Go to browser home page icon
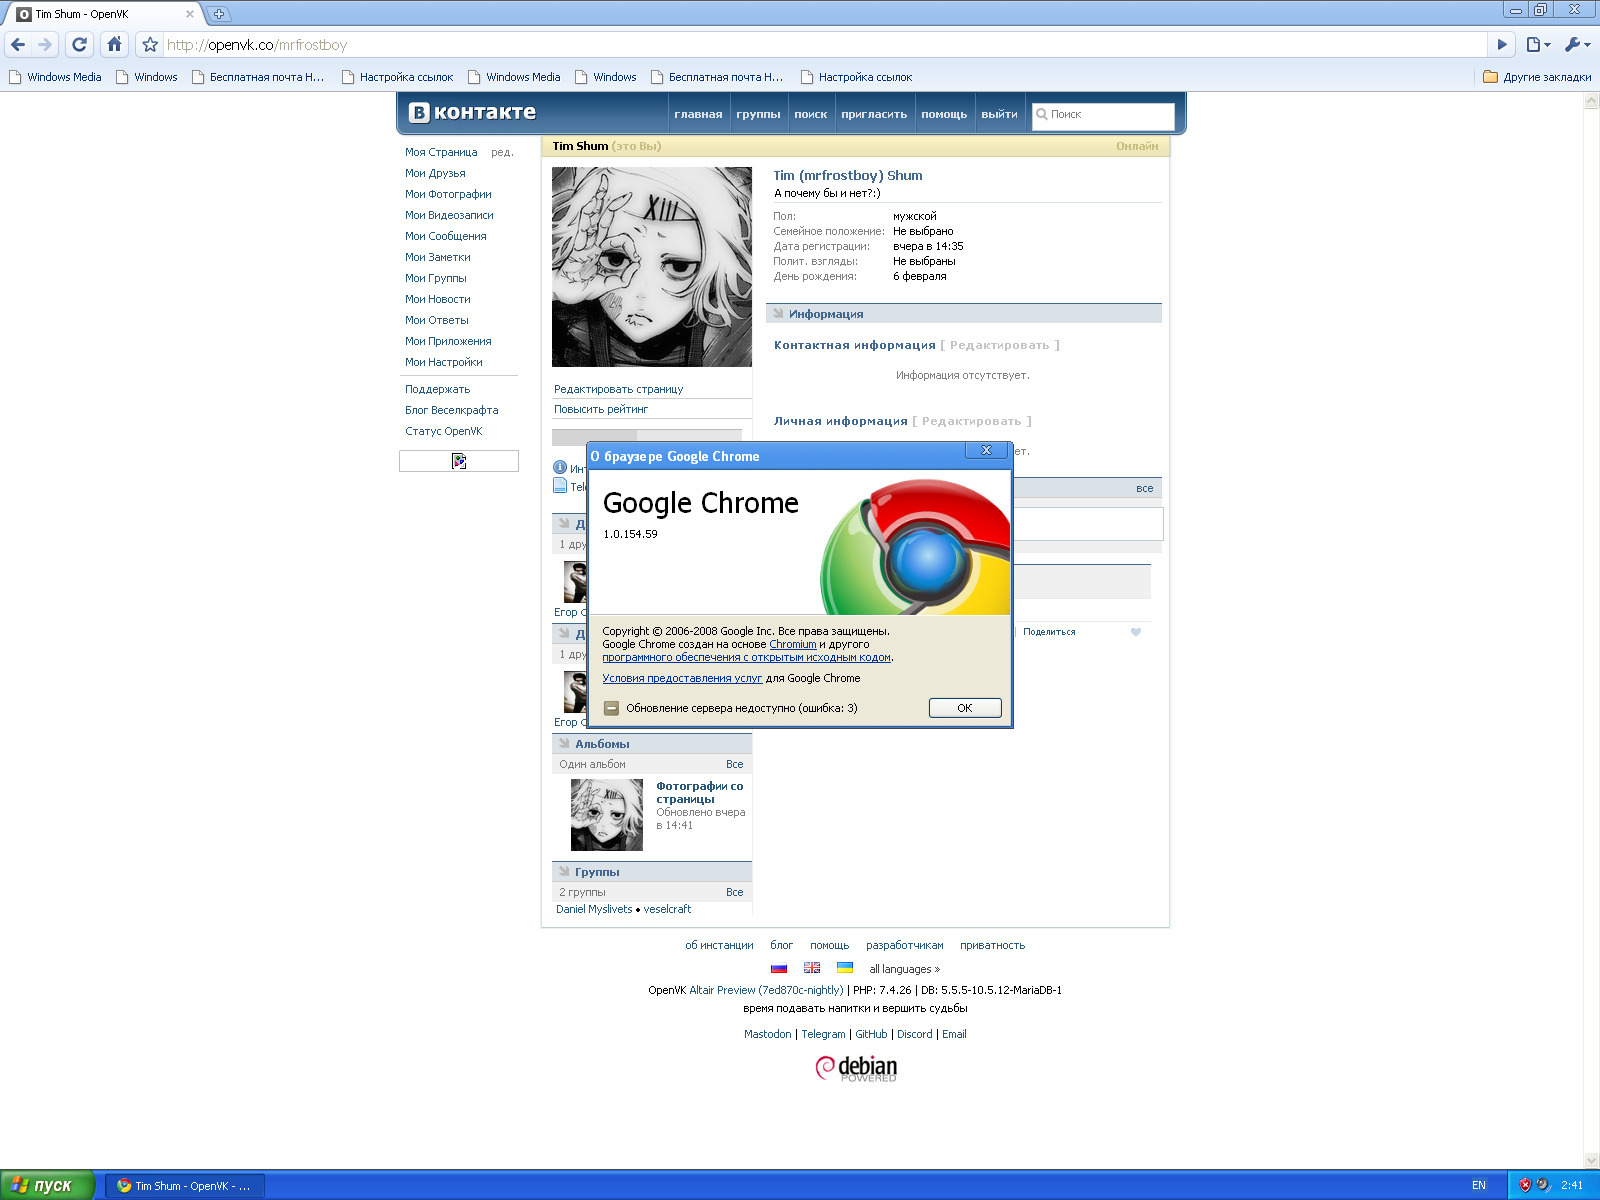 (114, 44)
